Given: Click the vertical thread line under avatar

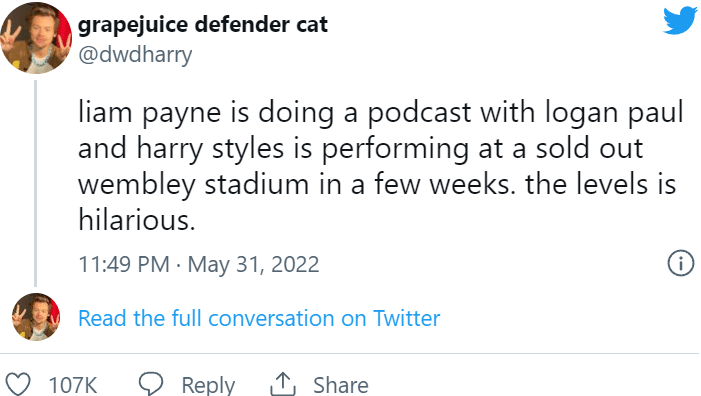Looking at the screenshot, I should 36,183.
